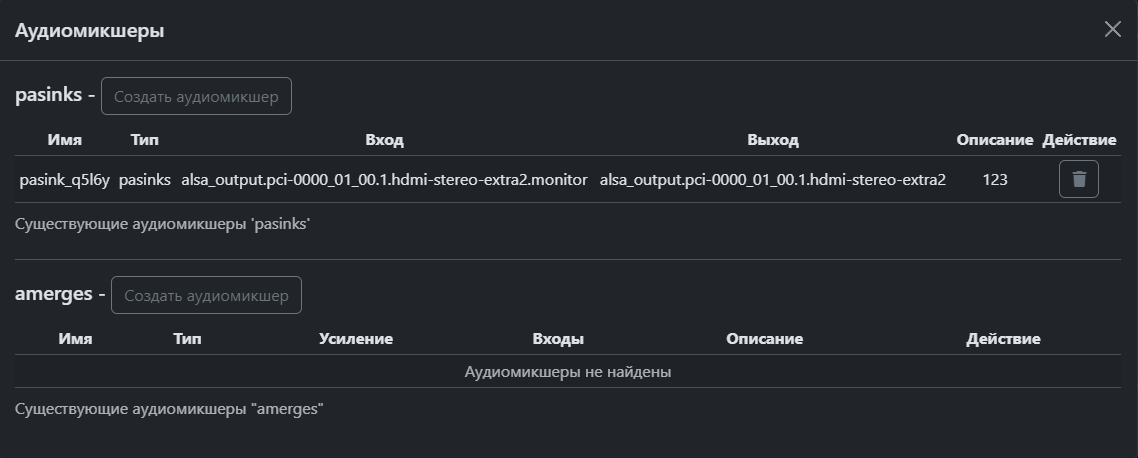Click the pasinks table Имя header

[64, 140]
